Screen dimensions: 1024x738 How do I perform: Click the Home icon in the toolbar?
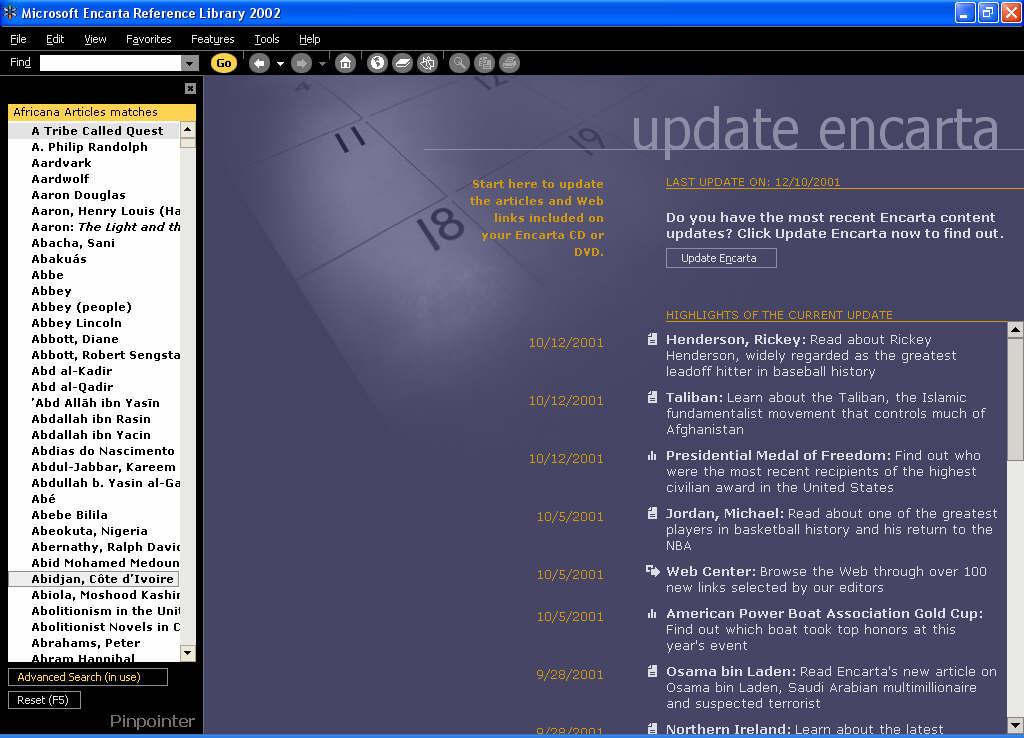(x=345, y=63)
